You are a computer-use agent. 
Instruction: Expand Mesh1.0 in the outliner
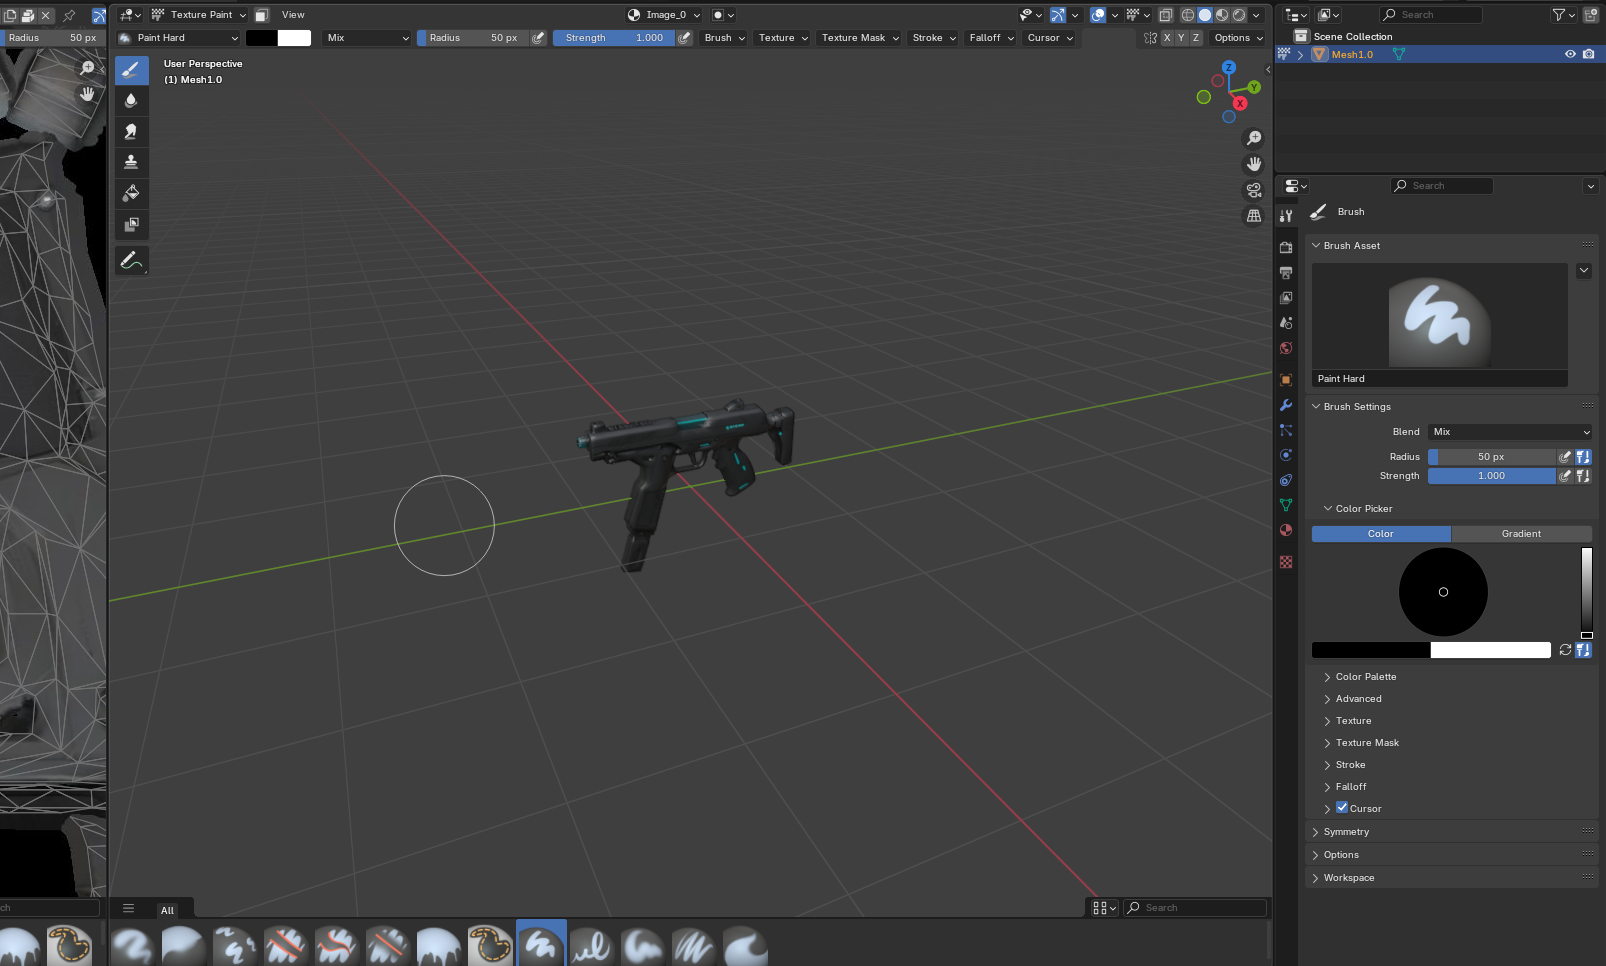(1300, 55)
